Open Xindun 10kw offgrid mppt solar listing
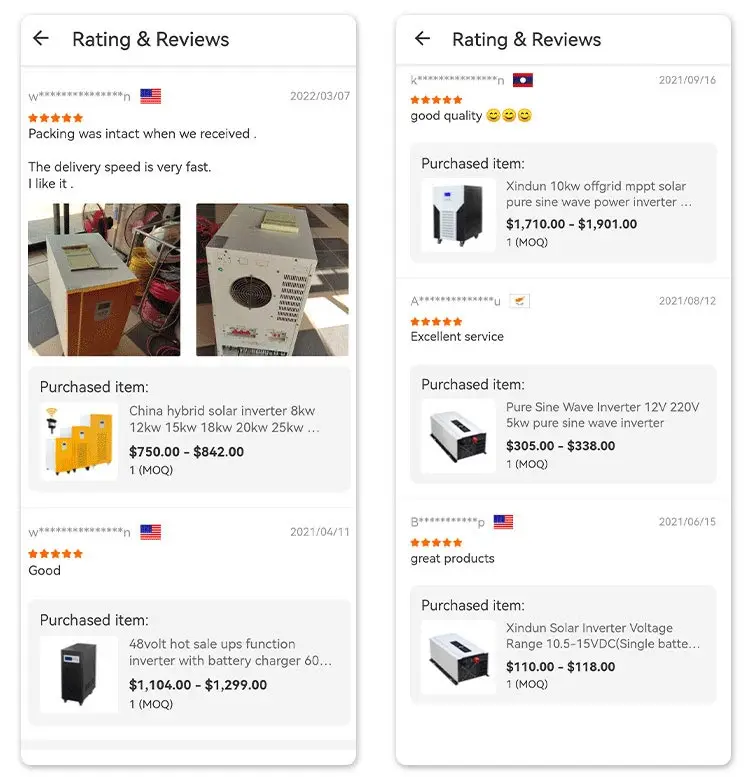The image size is (750, 777). tap(598, 194)
